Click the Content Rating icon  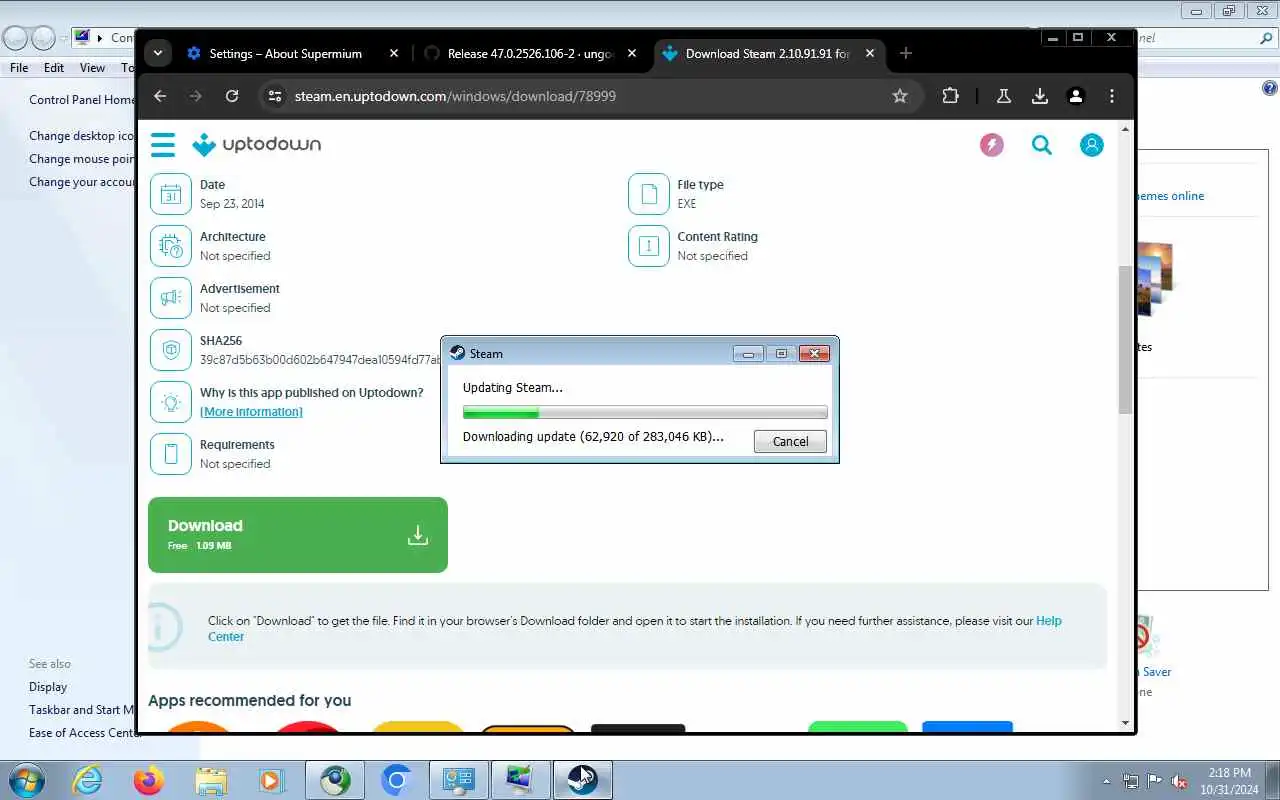pos(649,246)
